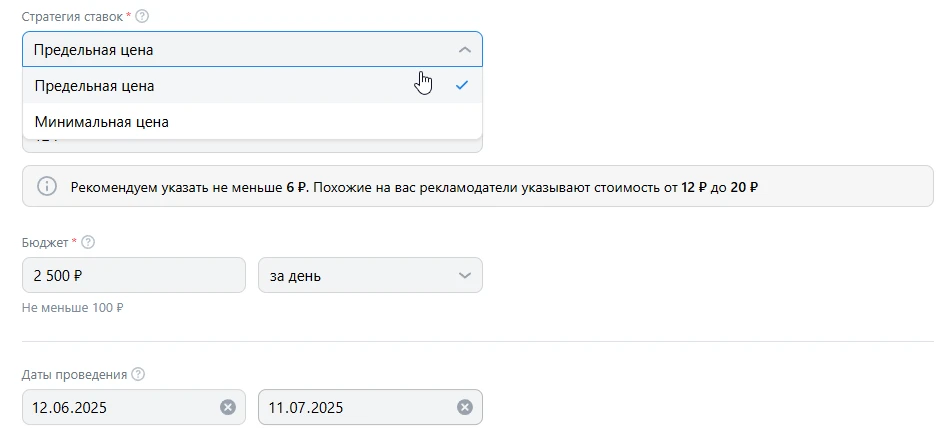Click the recommendation text about advertiser costs
Viewport: 952px width, 437px height.
coord(414,187)
